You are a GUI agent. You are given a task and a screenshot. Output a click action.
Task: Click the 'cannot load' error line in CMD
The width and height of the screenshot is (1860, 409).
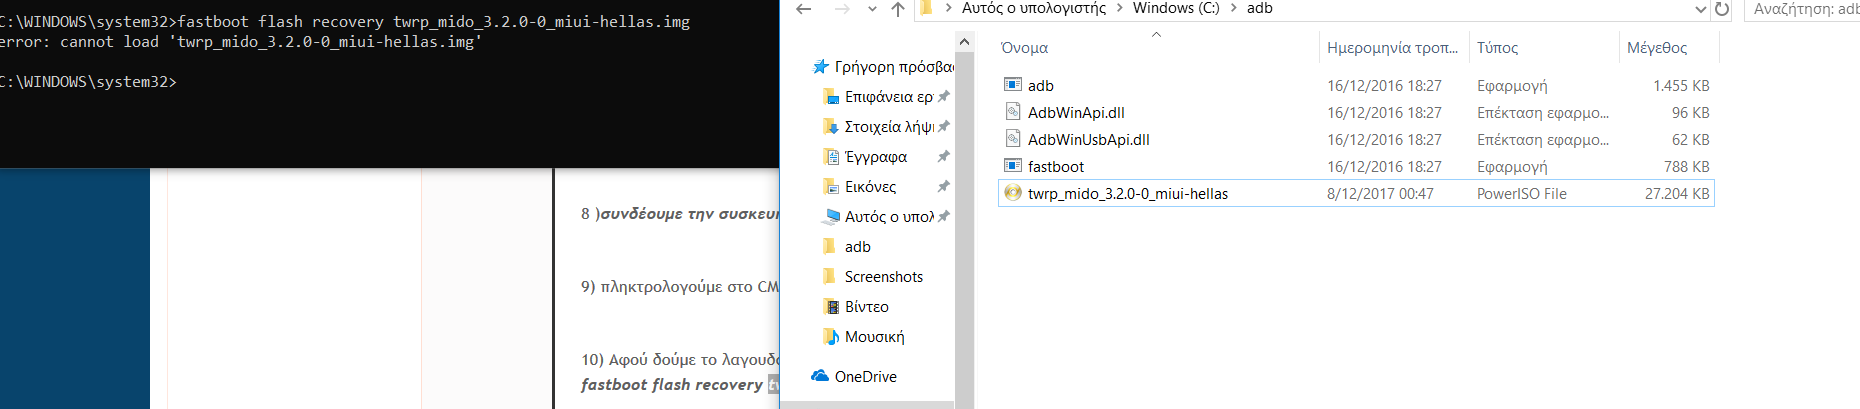pyautogui.click(x=241, y=42)
